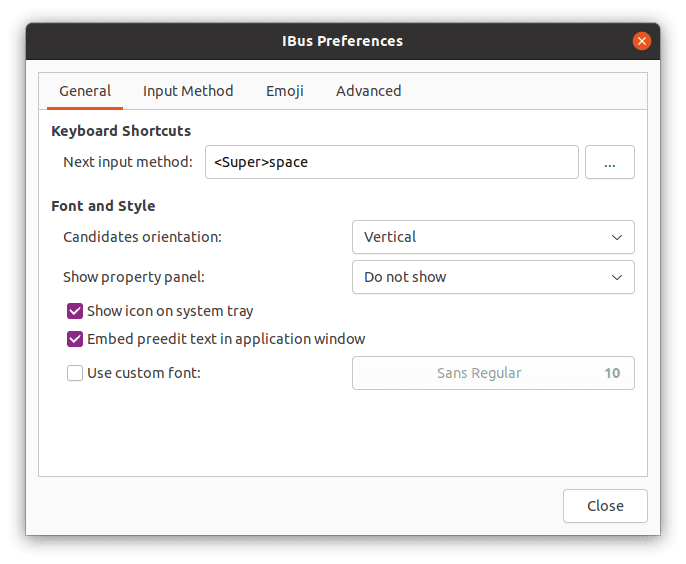The image size is (686, 564).
Task: Open the shortcut editor via ellipsis button
Action: pyautogui.click(x=609, y=162)
